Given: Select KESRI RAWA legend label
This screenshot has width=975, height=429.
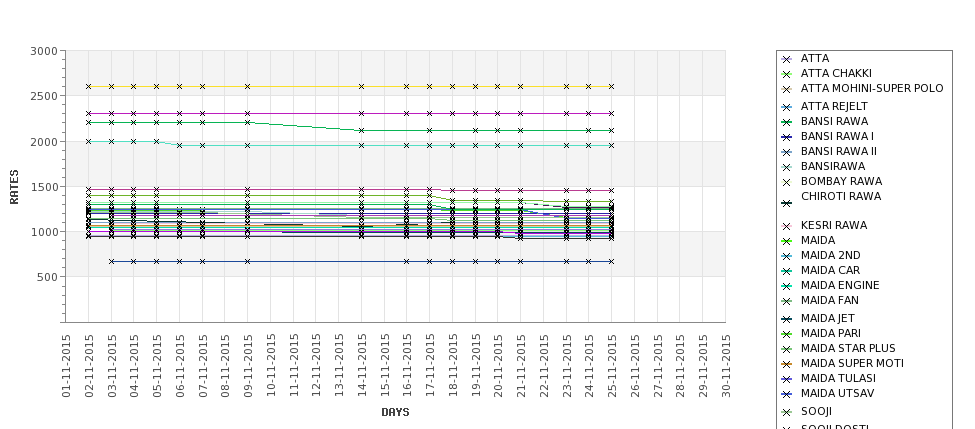Looking at the screenshot, I should click(x=834, y=225).
